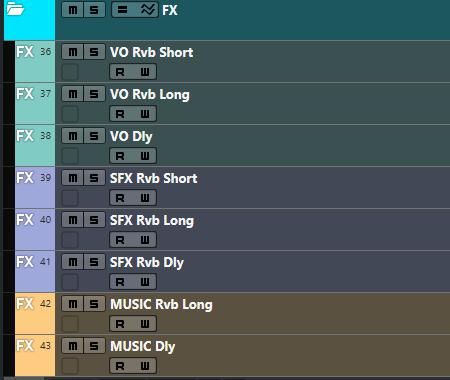Mute the SFX Rvb Dly track

[x=73, y=262]
